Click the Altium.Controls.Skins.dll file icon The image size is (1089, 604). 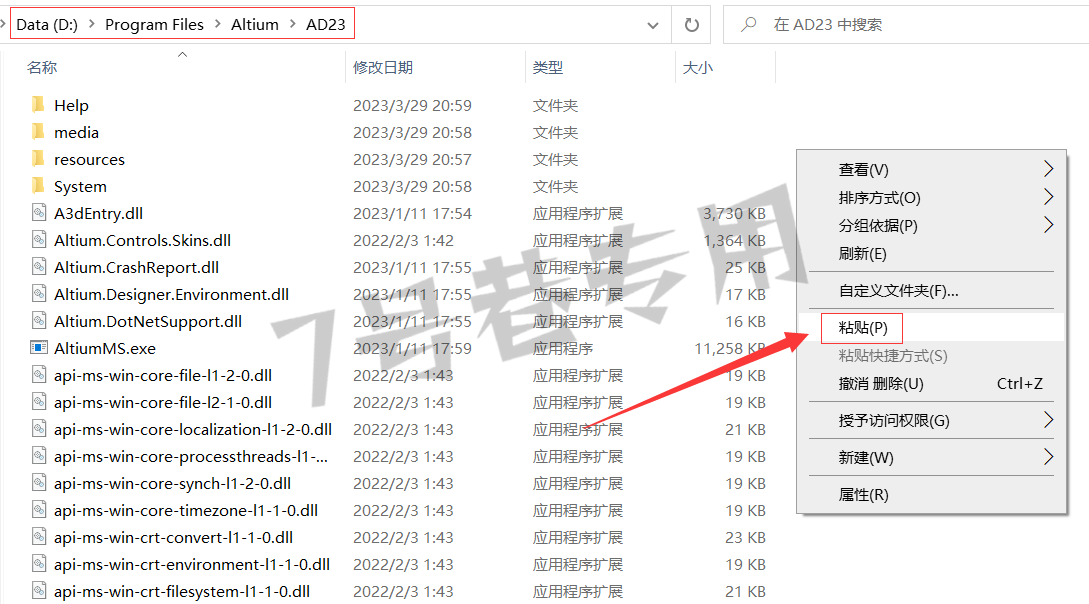point(39,240)
